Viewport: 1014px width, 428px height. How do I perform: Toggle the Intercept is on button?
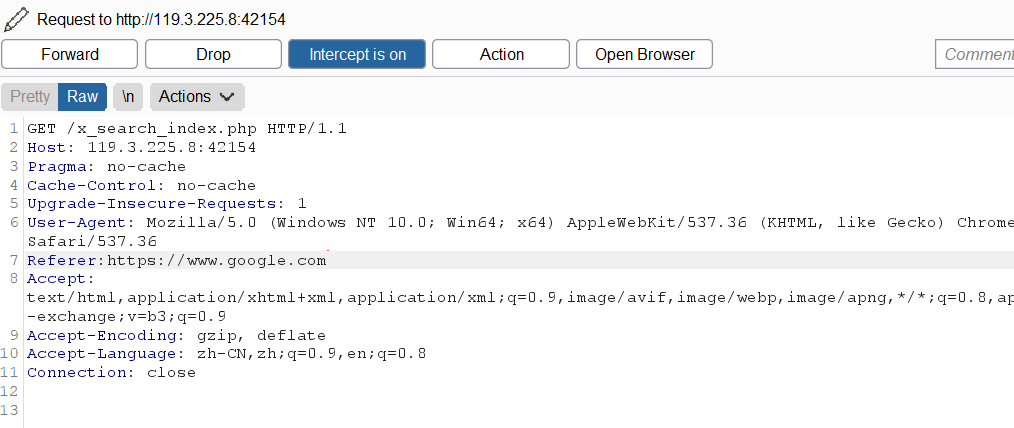click(357, 54)
